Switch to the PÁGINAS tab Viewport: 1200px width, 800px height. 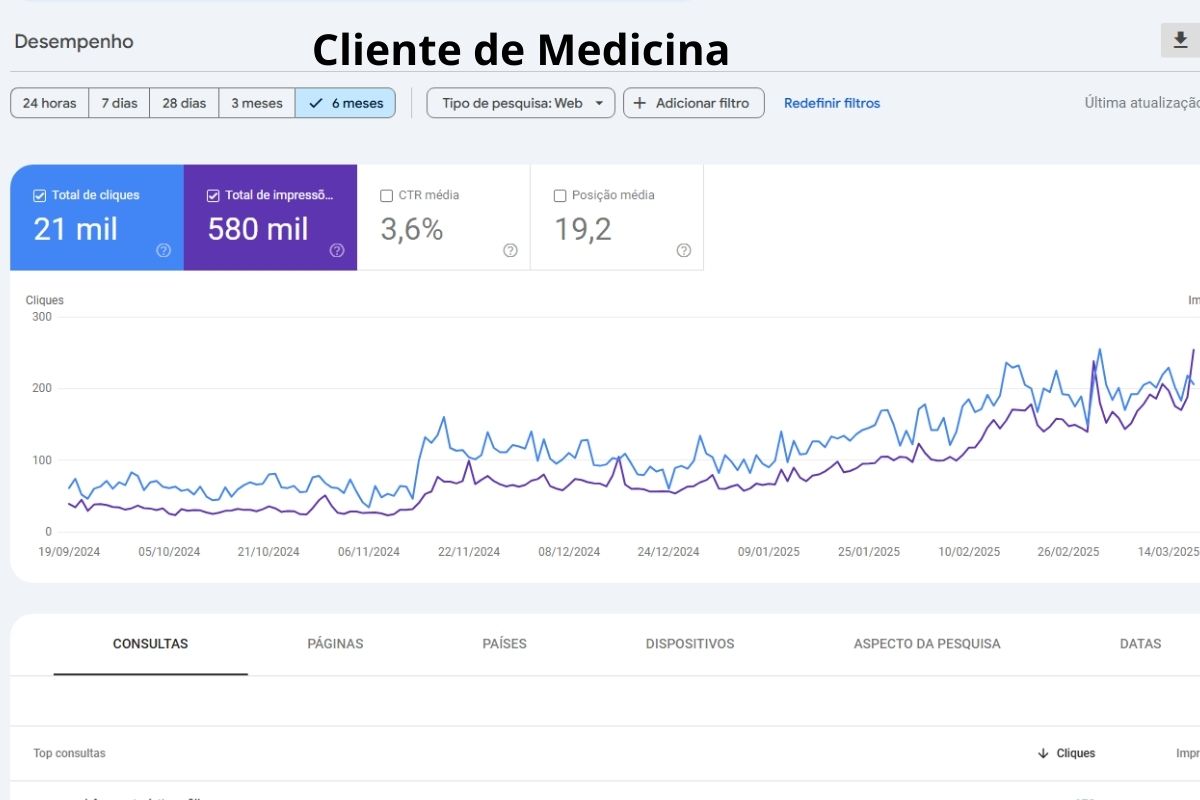click(x=335, y=644)
